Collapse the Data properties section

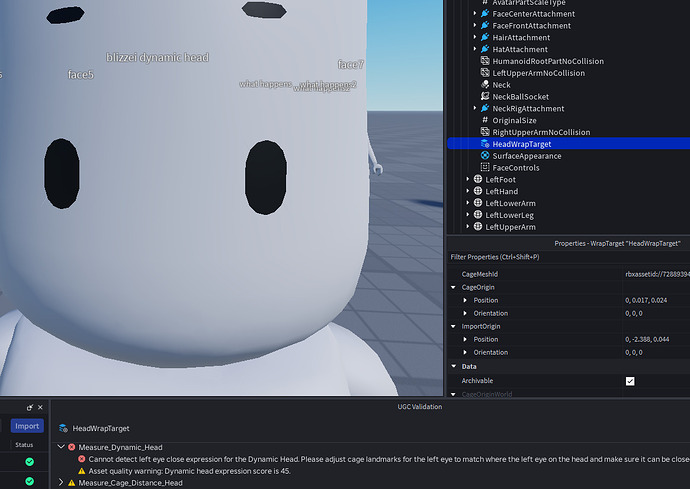[x=454, y=366]
